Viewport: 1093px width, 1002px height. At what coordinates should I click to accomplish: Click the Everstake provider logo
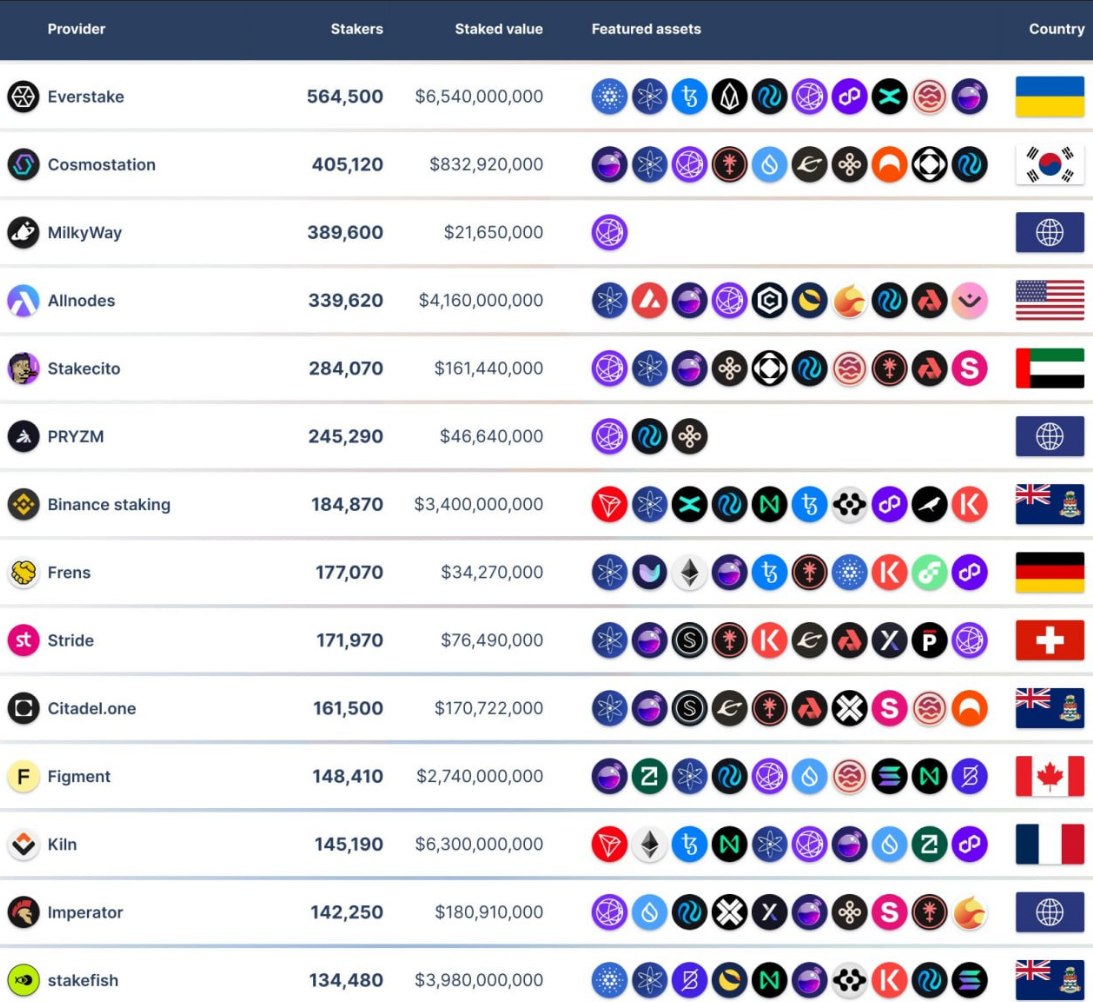[x=23, y=96]
